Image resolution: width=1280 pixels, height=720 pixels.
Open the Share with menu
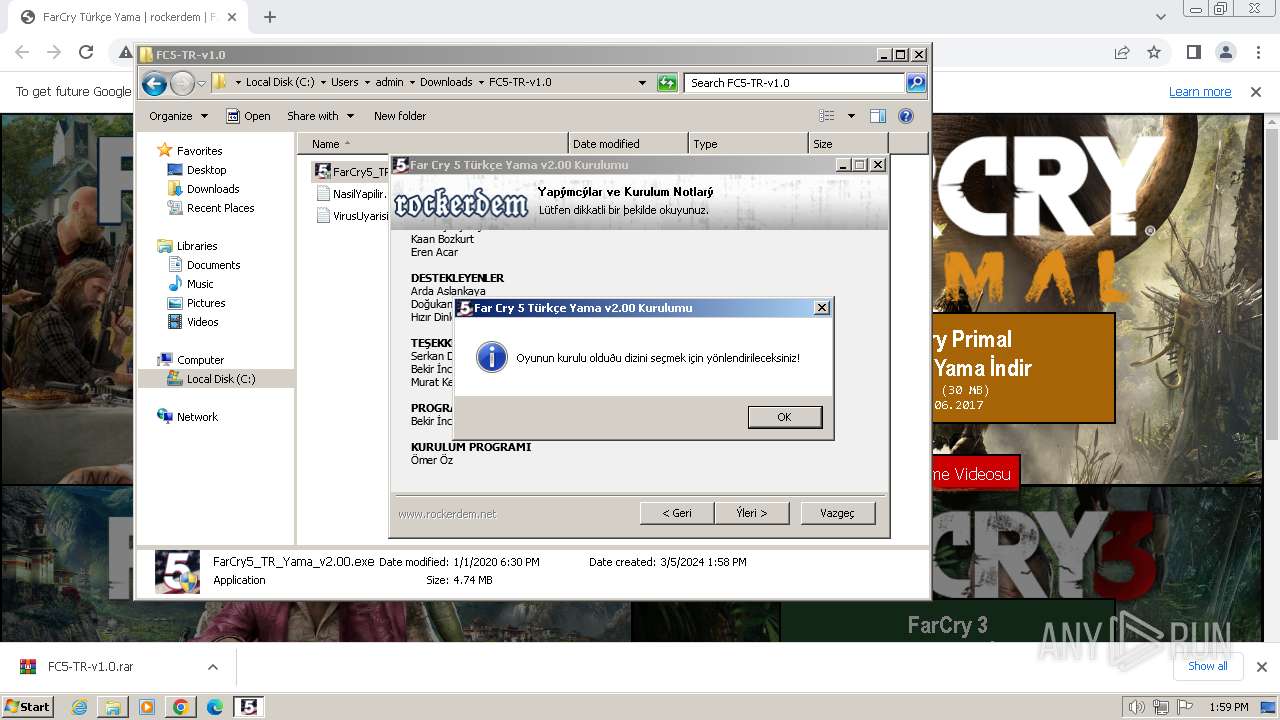(320, 116)
